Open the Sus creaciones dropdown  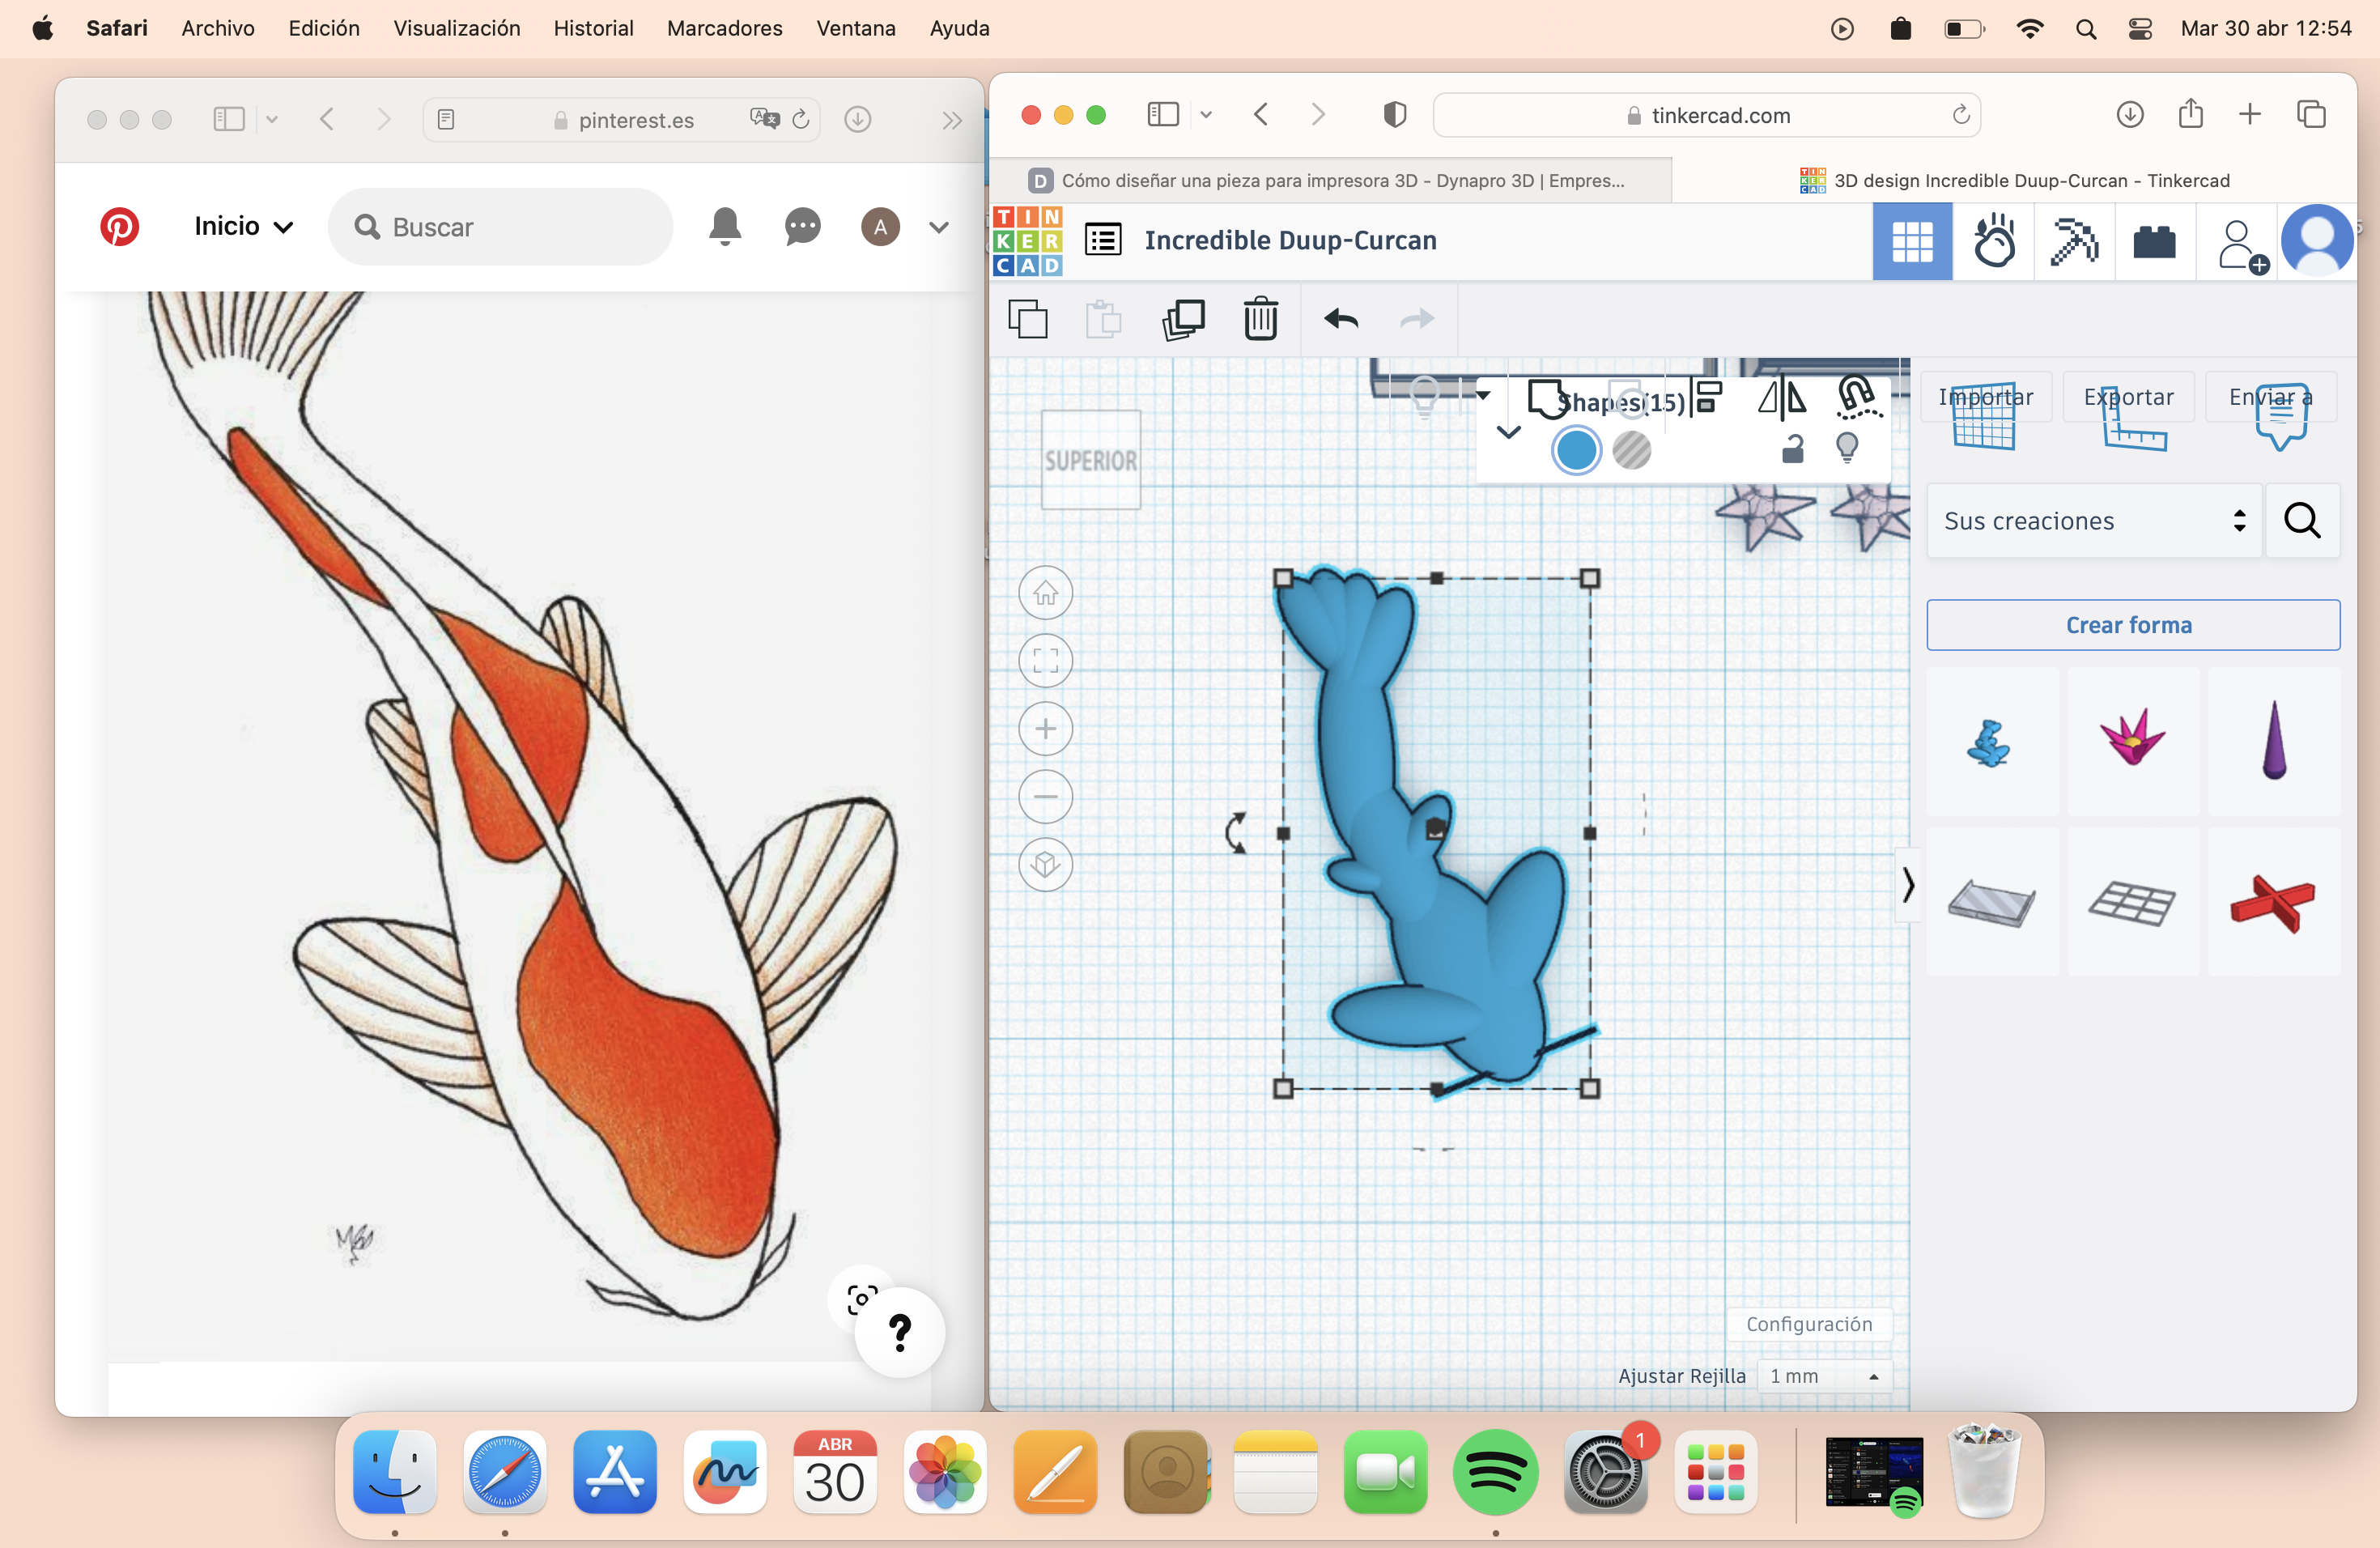coord(2095,521)
